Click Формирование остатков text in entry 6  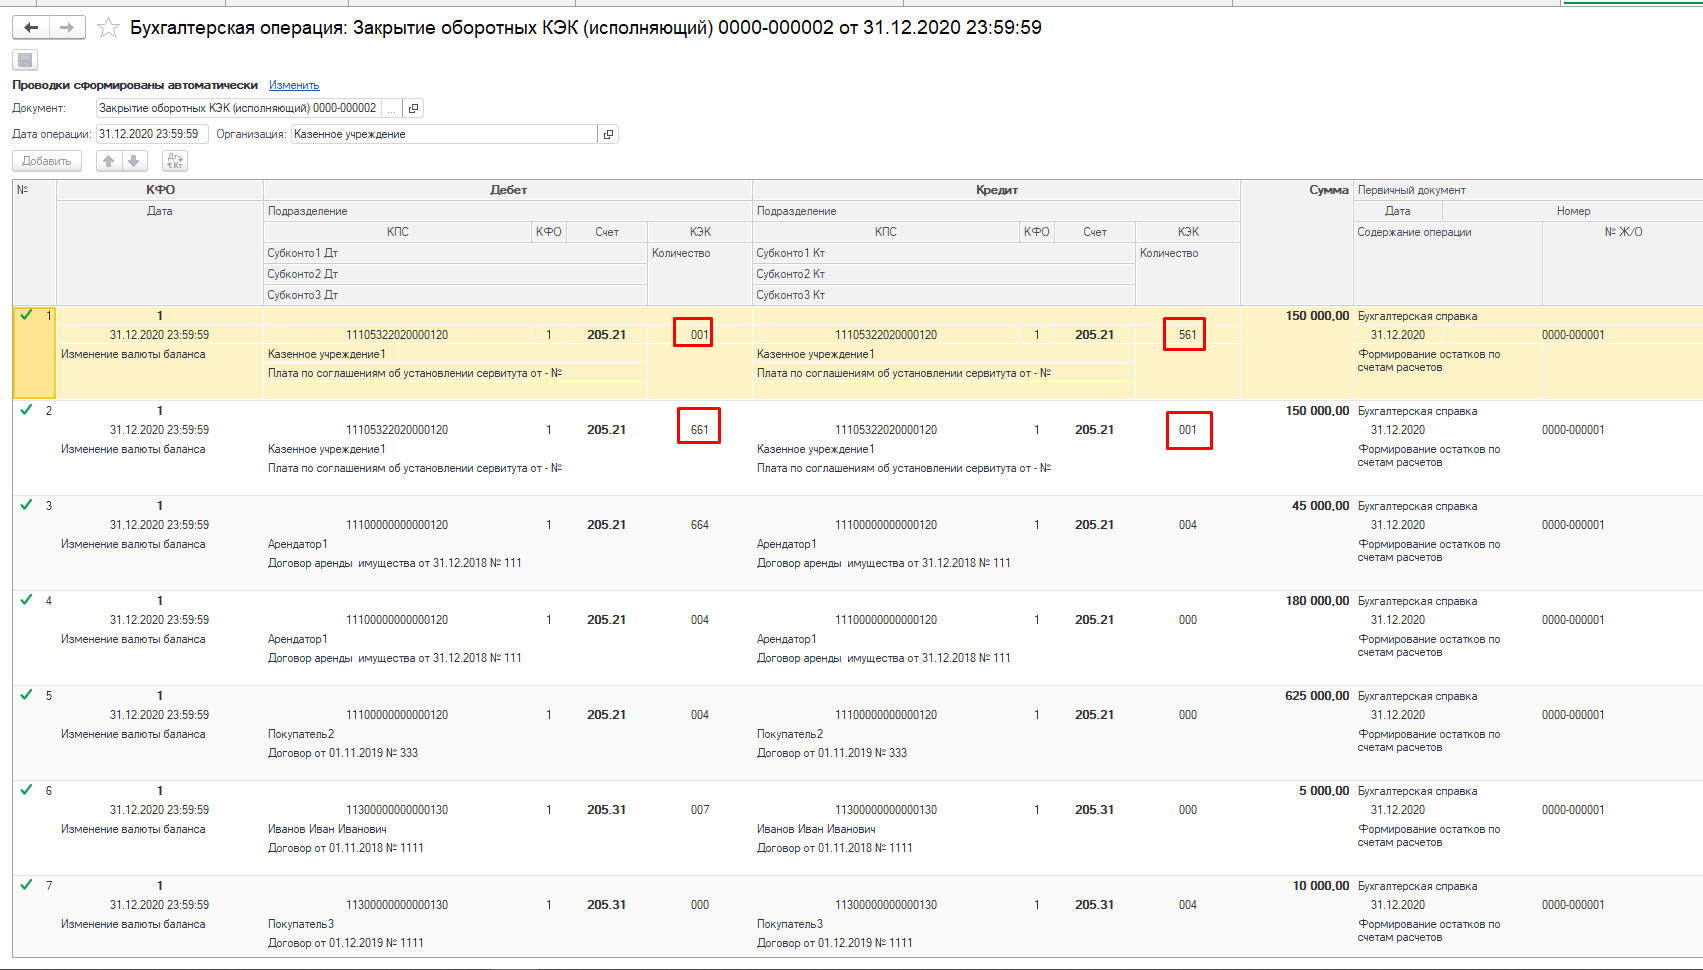coord(1429,835)
